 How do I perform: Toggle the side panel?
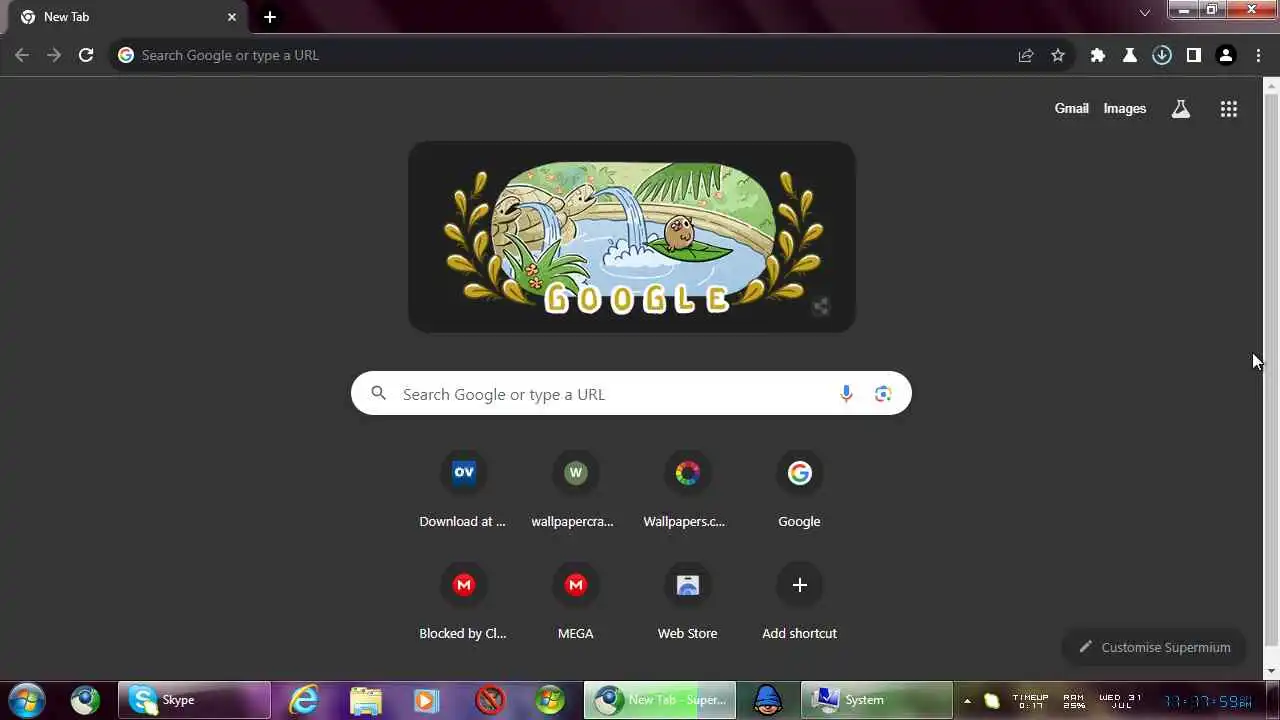coord(1194,55)
